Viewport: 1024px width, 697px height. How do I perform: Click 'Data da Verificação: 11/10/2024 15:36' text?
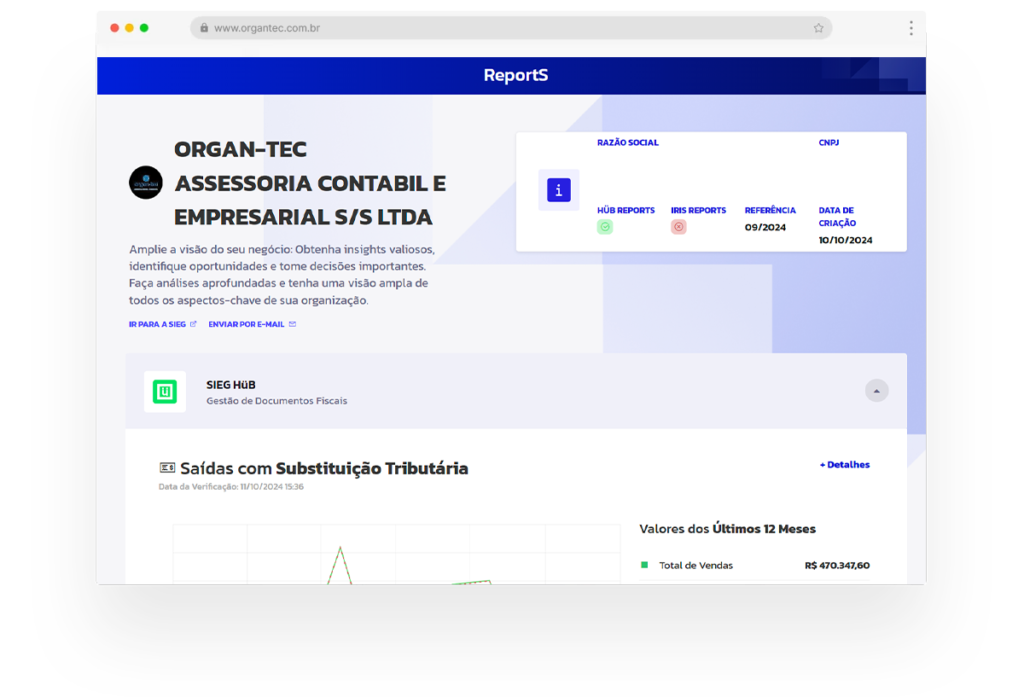coord(231,487)
